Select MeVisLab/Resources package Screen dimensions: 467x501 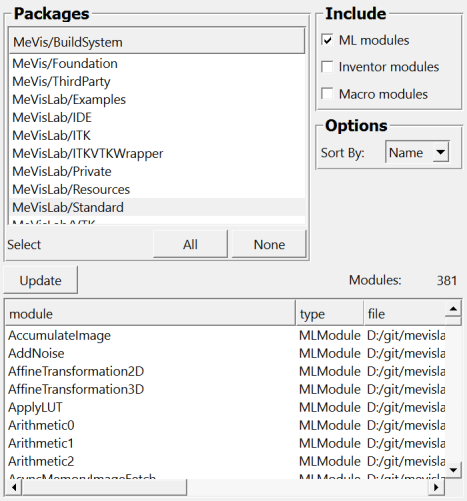(157, 189)
